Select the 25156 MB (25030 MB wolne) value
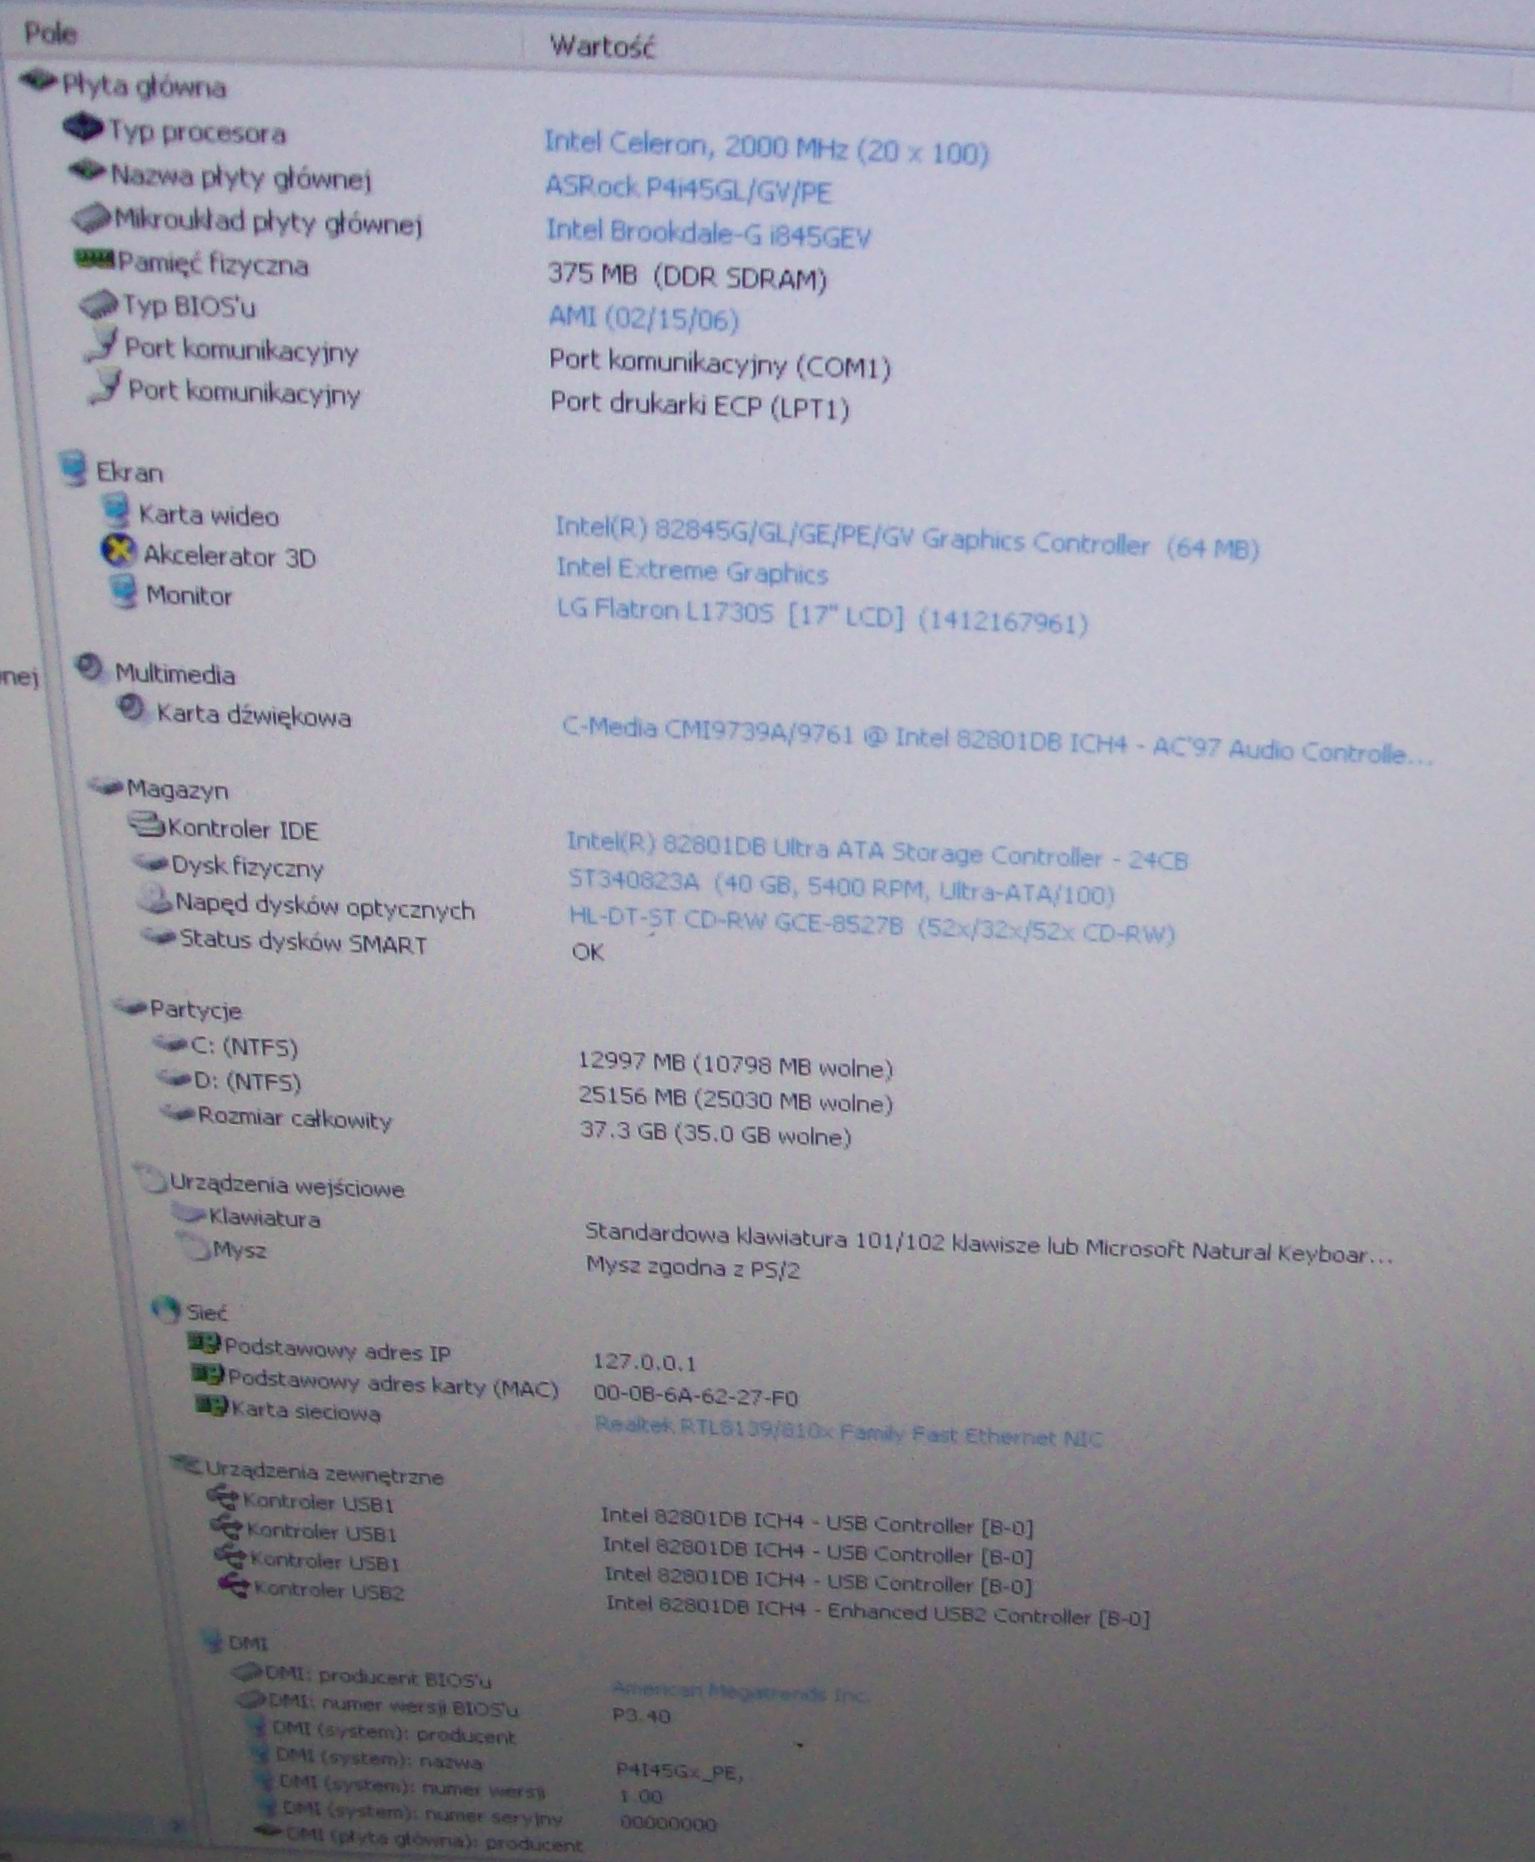Screen dimensions: 1535x1862 736,1099
